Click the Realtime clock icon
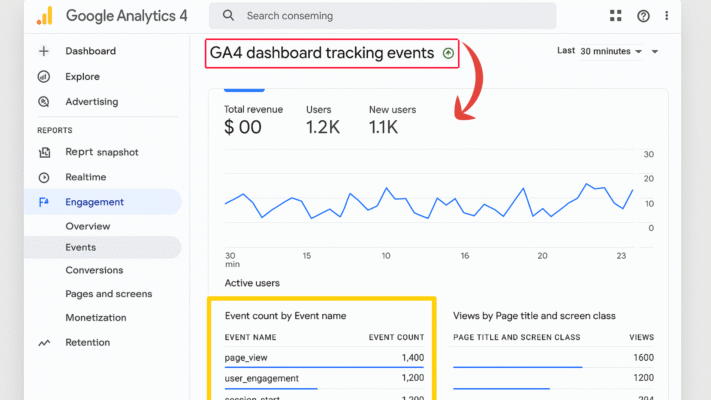 [44, 177]
